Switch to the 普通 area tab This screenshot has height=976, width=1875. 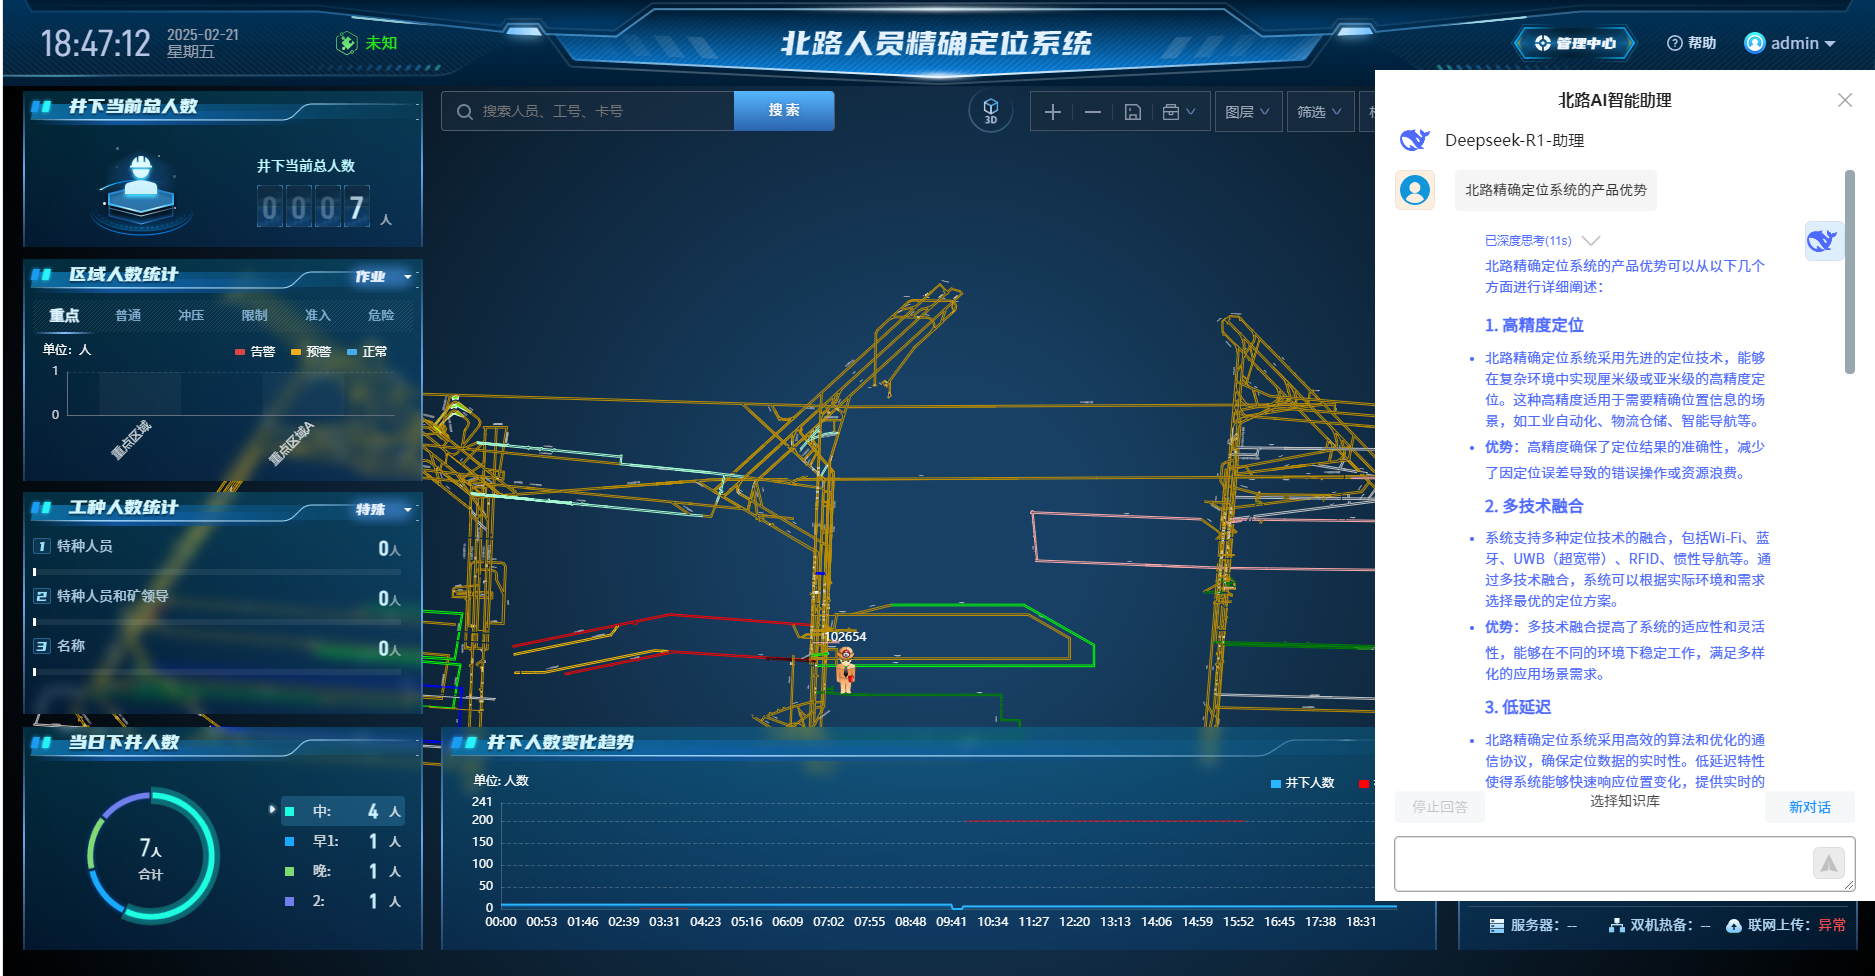pyautogui.click(x=128, y=316)
